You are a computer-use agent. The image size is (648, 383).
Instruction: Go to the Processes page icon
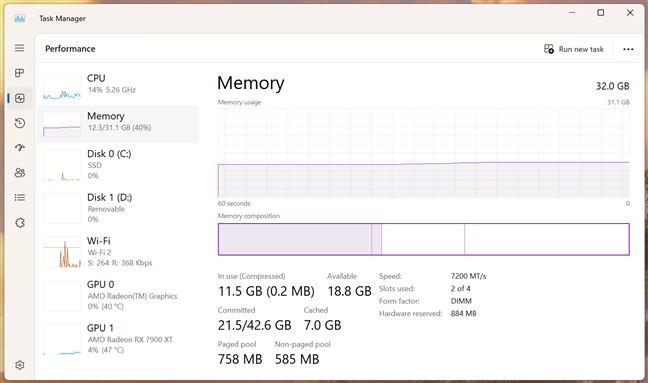pyautogui.click(x=19, y=73)
